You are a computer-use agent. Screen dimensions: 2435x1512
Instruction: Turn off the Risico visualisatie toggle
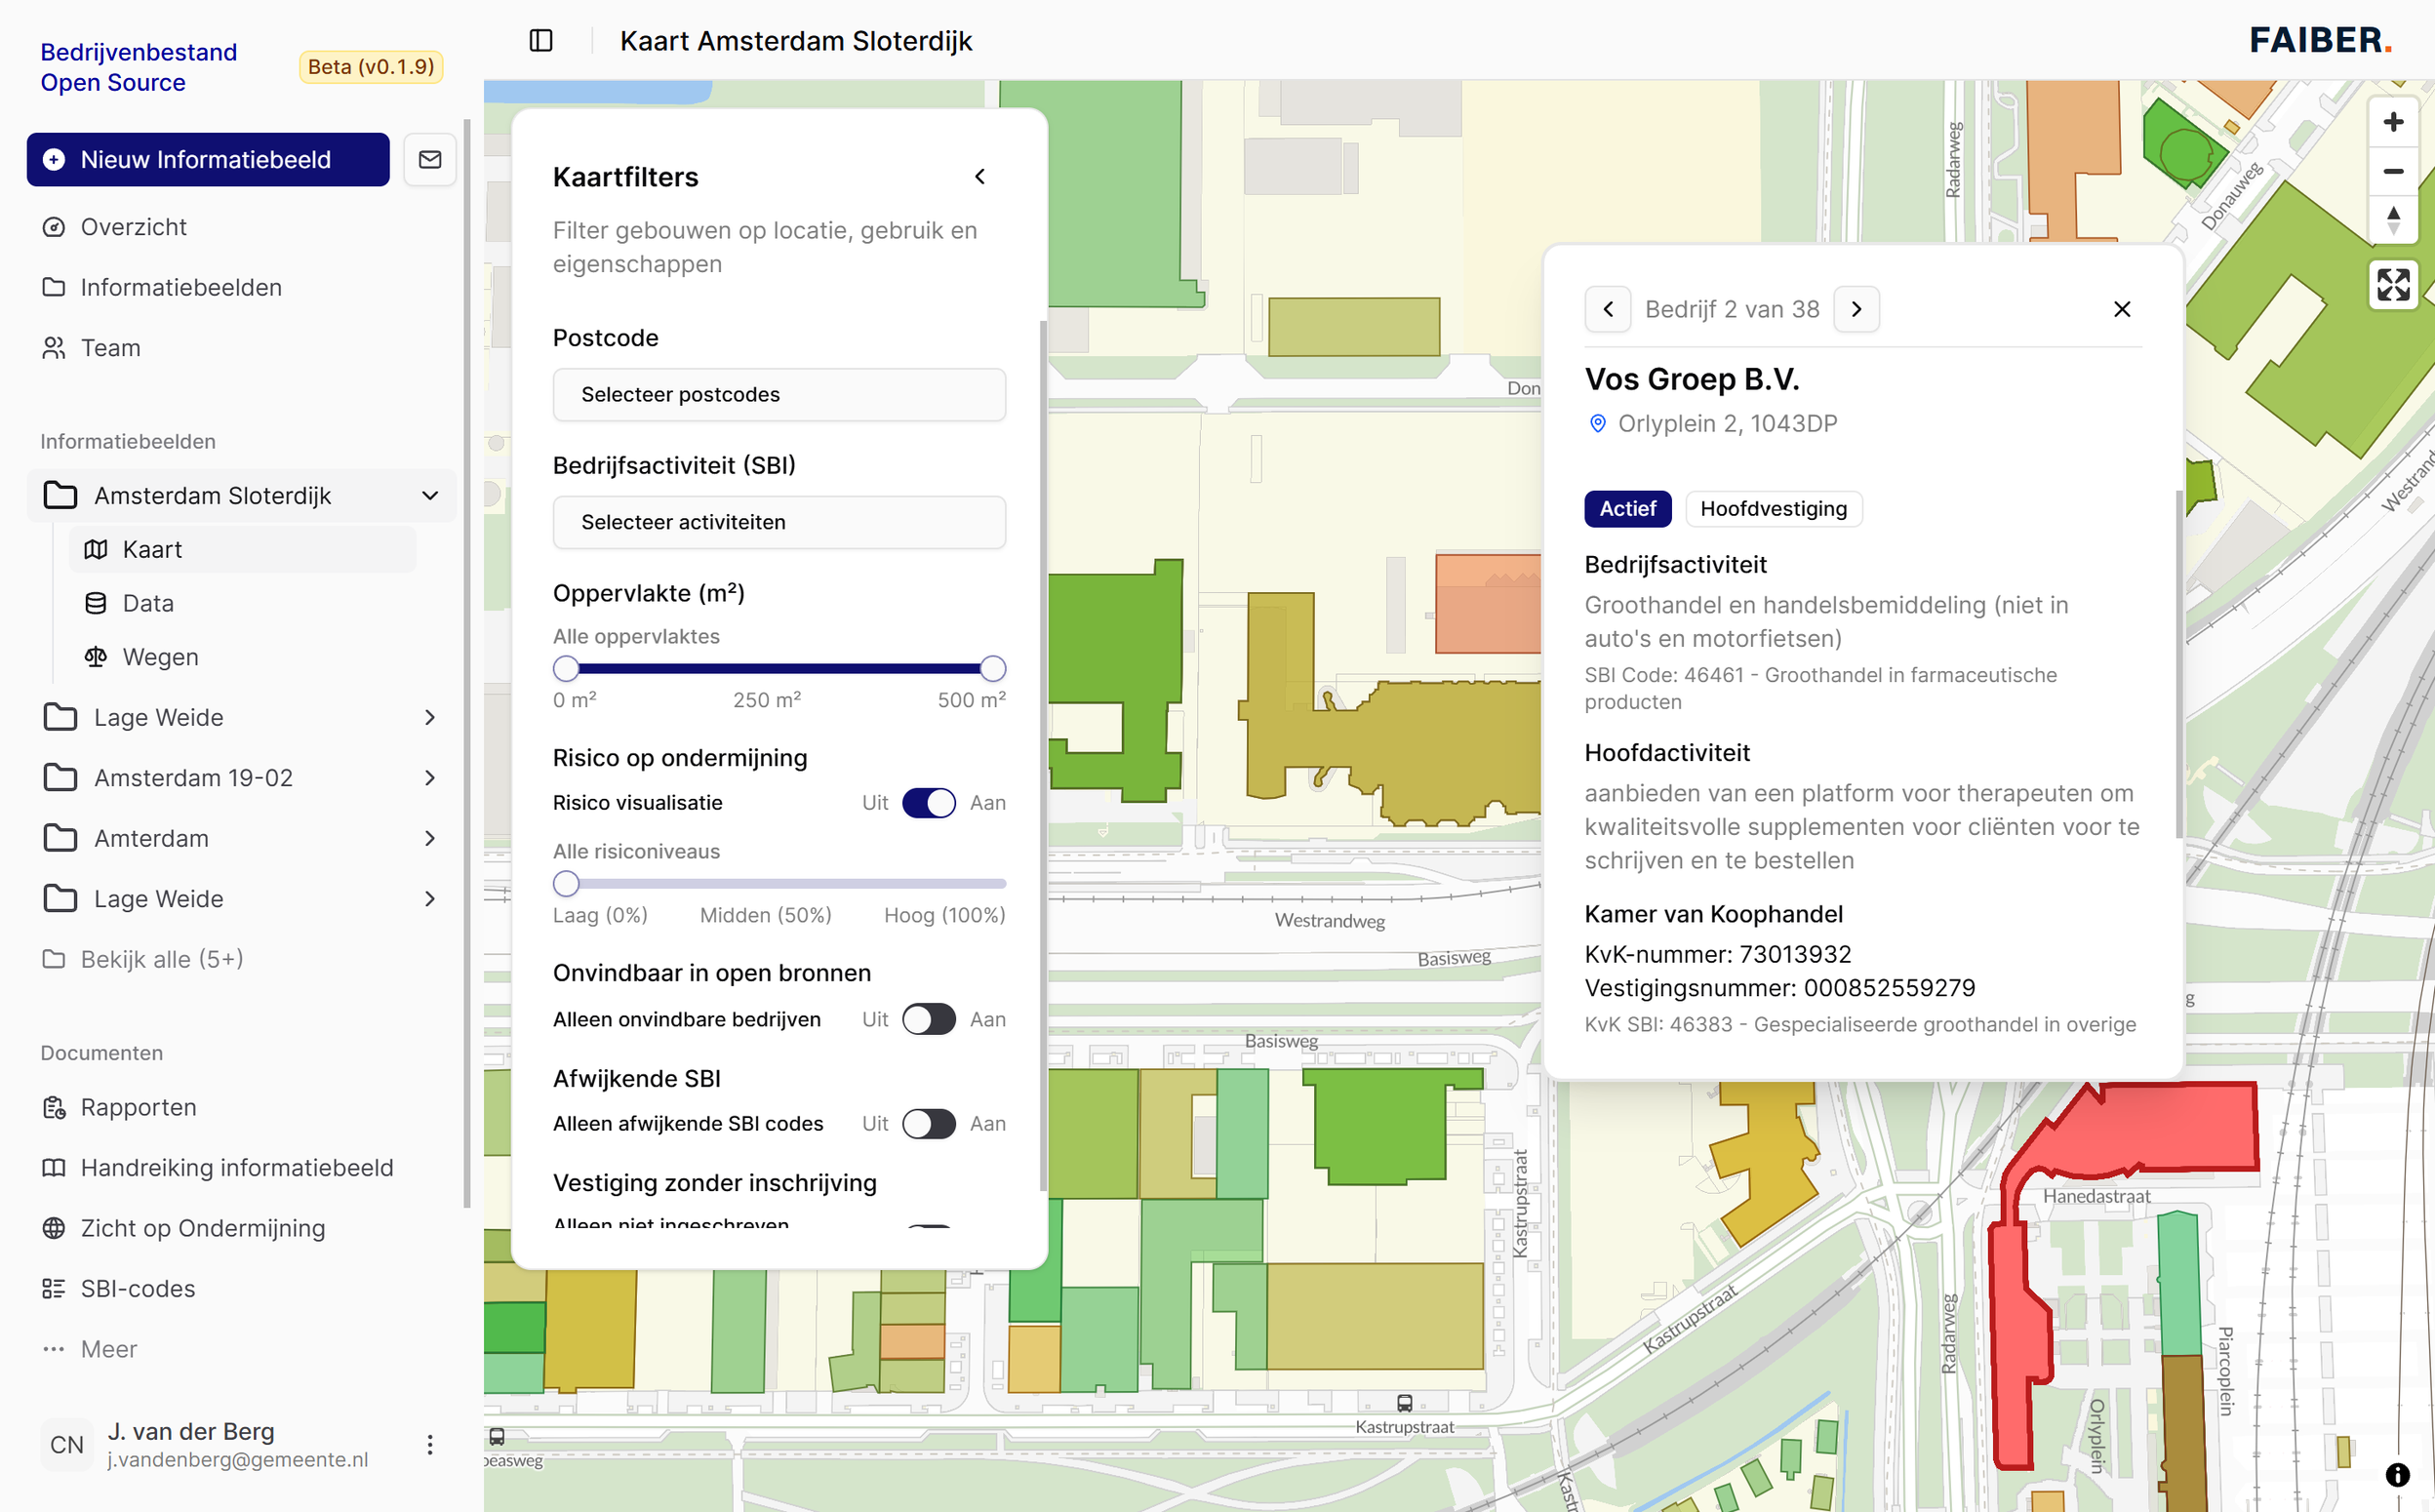(x=929, y=802)
